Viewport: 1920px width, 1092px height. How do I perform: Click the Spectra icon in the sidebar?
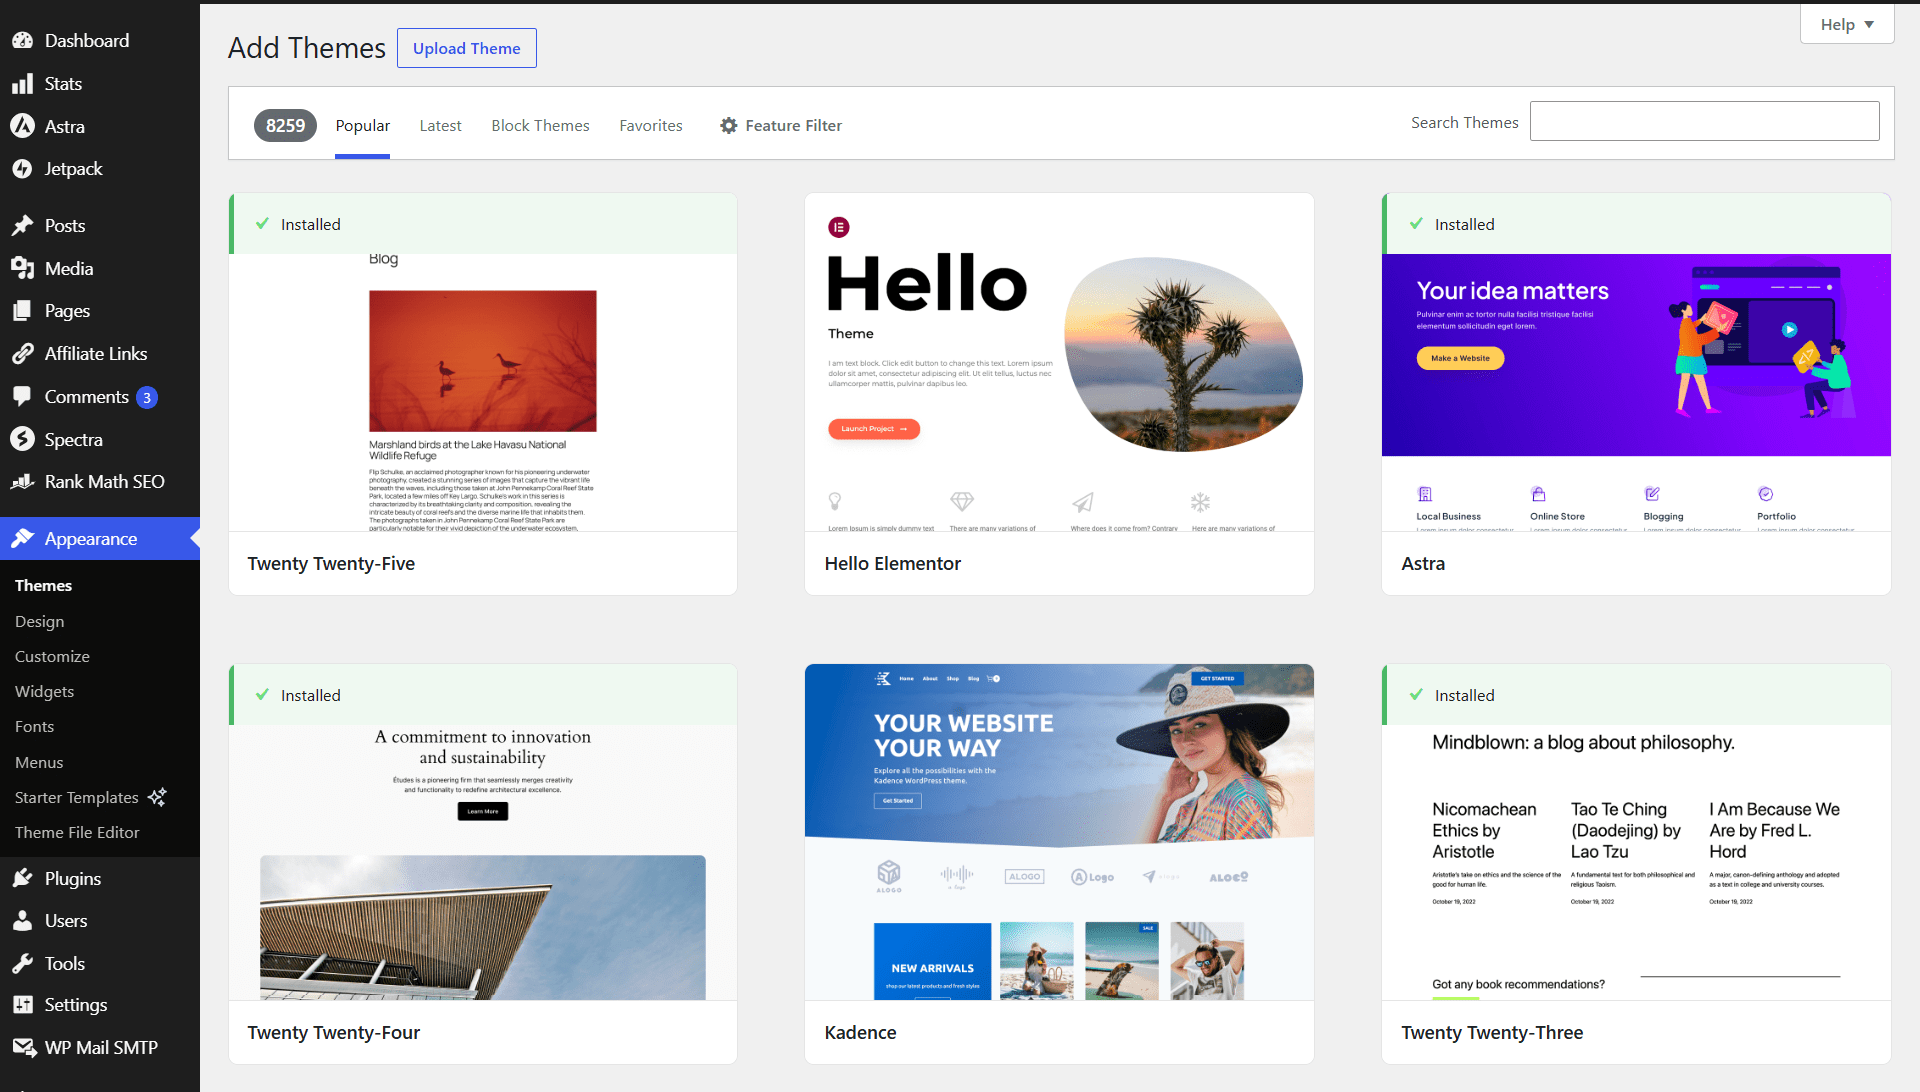point(22,439)
